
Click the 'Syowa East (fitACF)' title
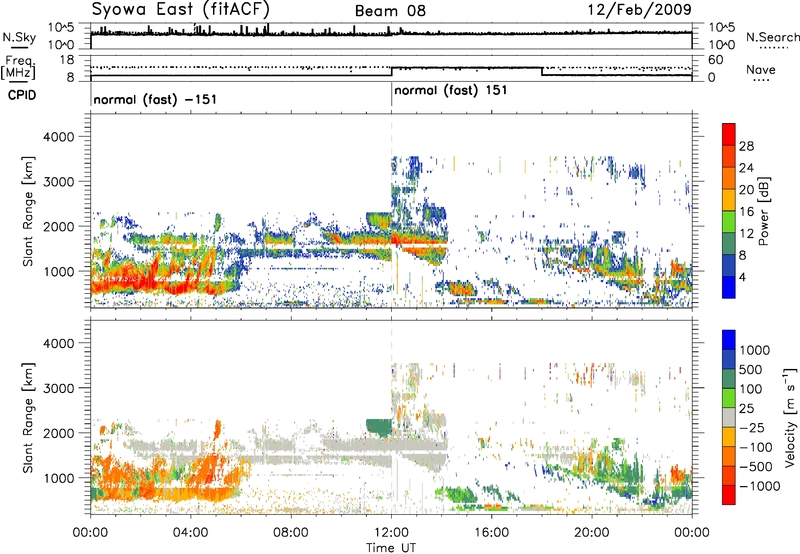pos(180,10)
